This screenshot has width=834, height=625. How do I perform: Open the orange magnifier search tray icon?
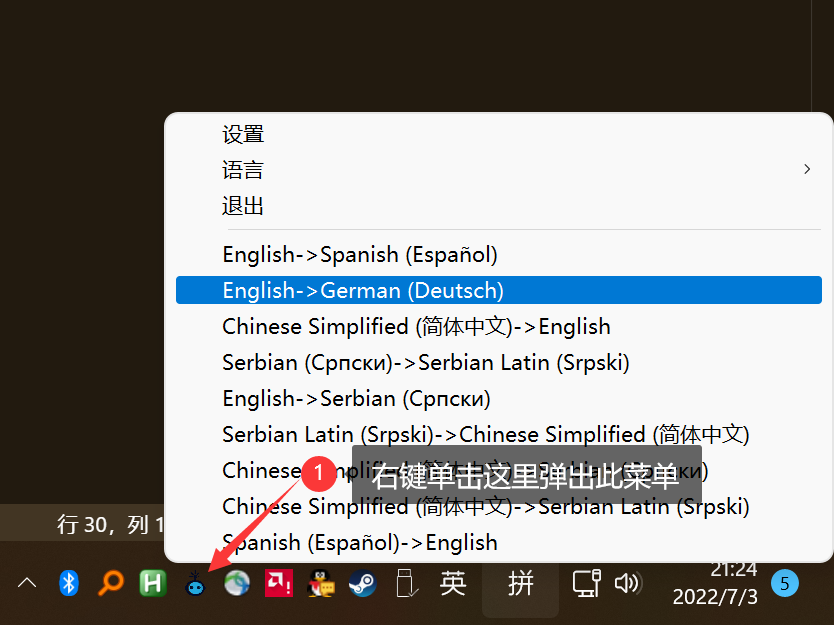[110, 583]
